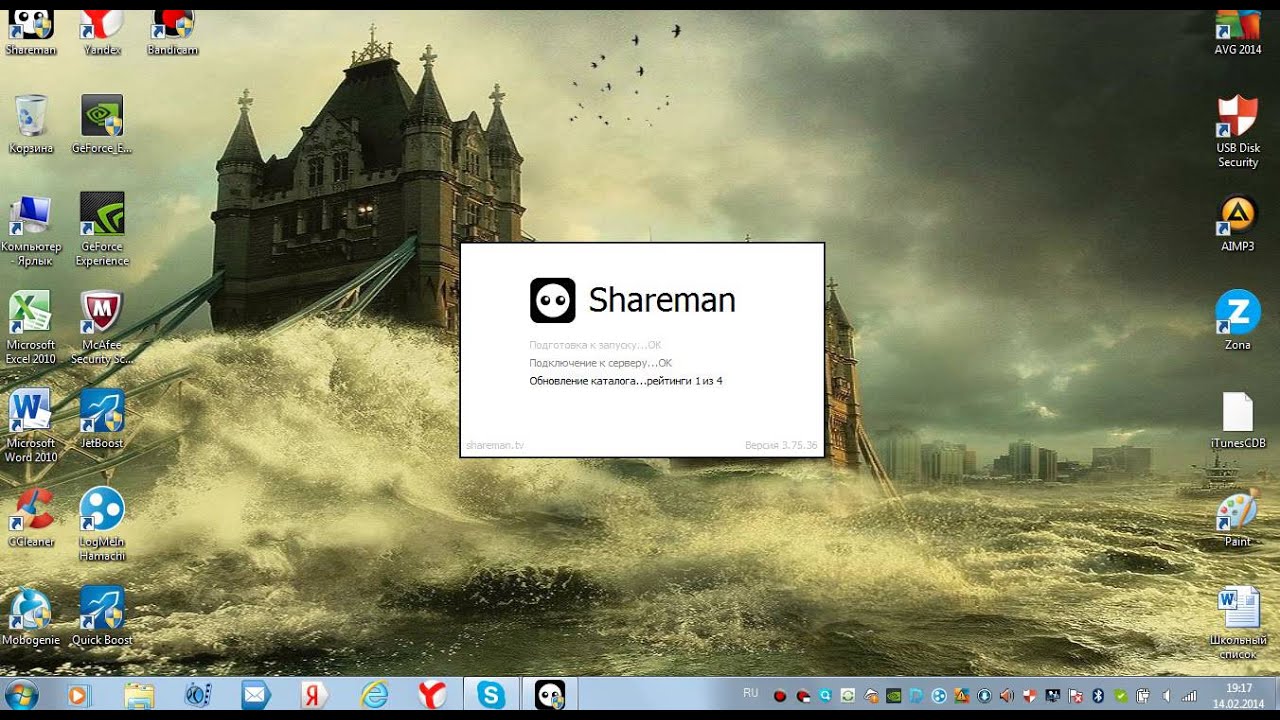Launch Internet Explorer from the taskbar
The width and height of the screenshot is (1280, 720).
[x=374, y=694]
